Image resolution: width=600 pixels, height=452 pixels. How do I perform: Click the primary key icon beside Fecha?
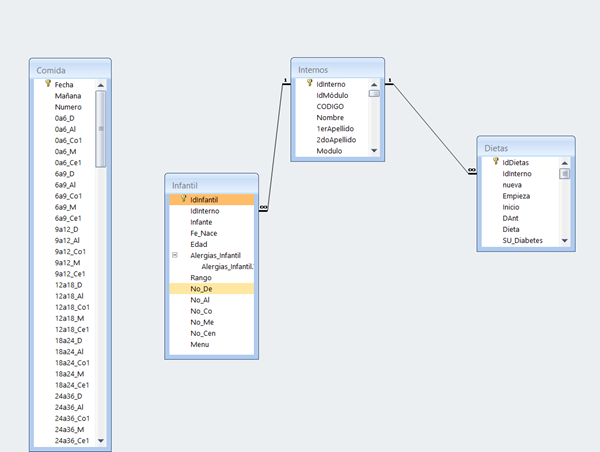(47, 85)
